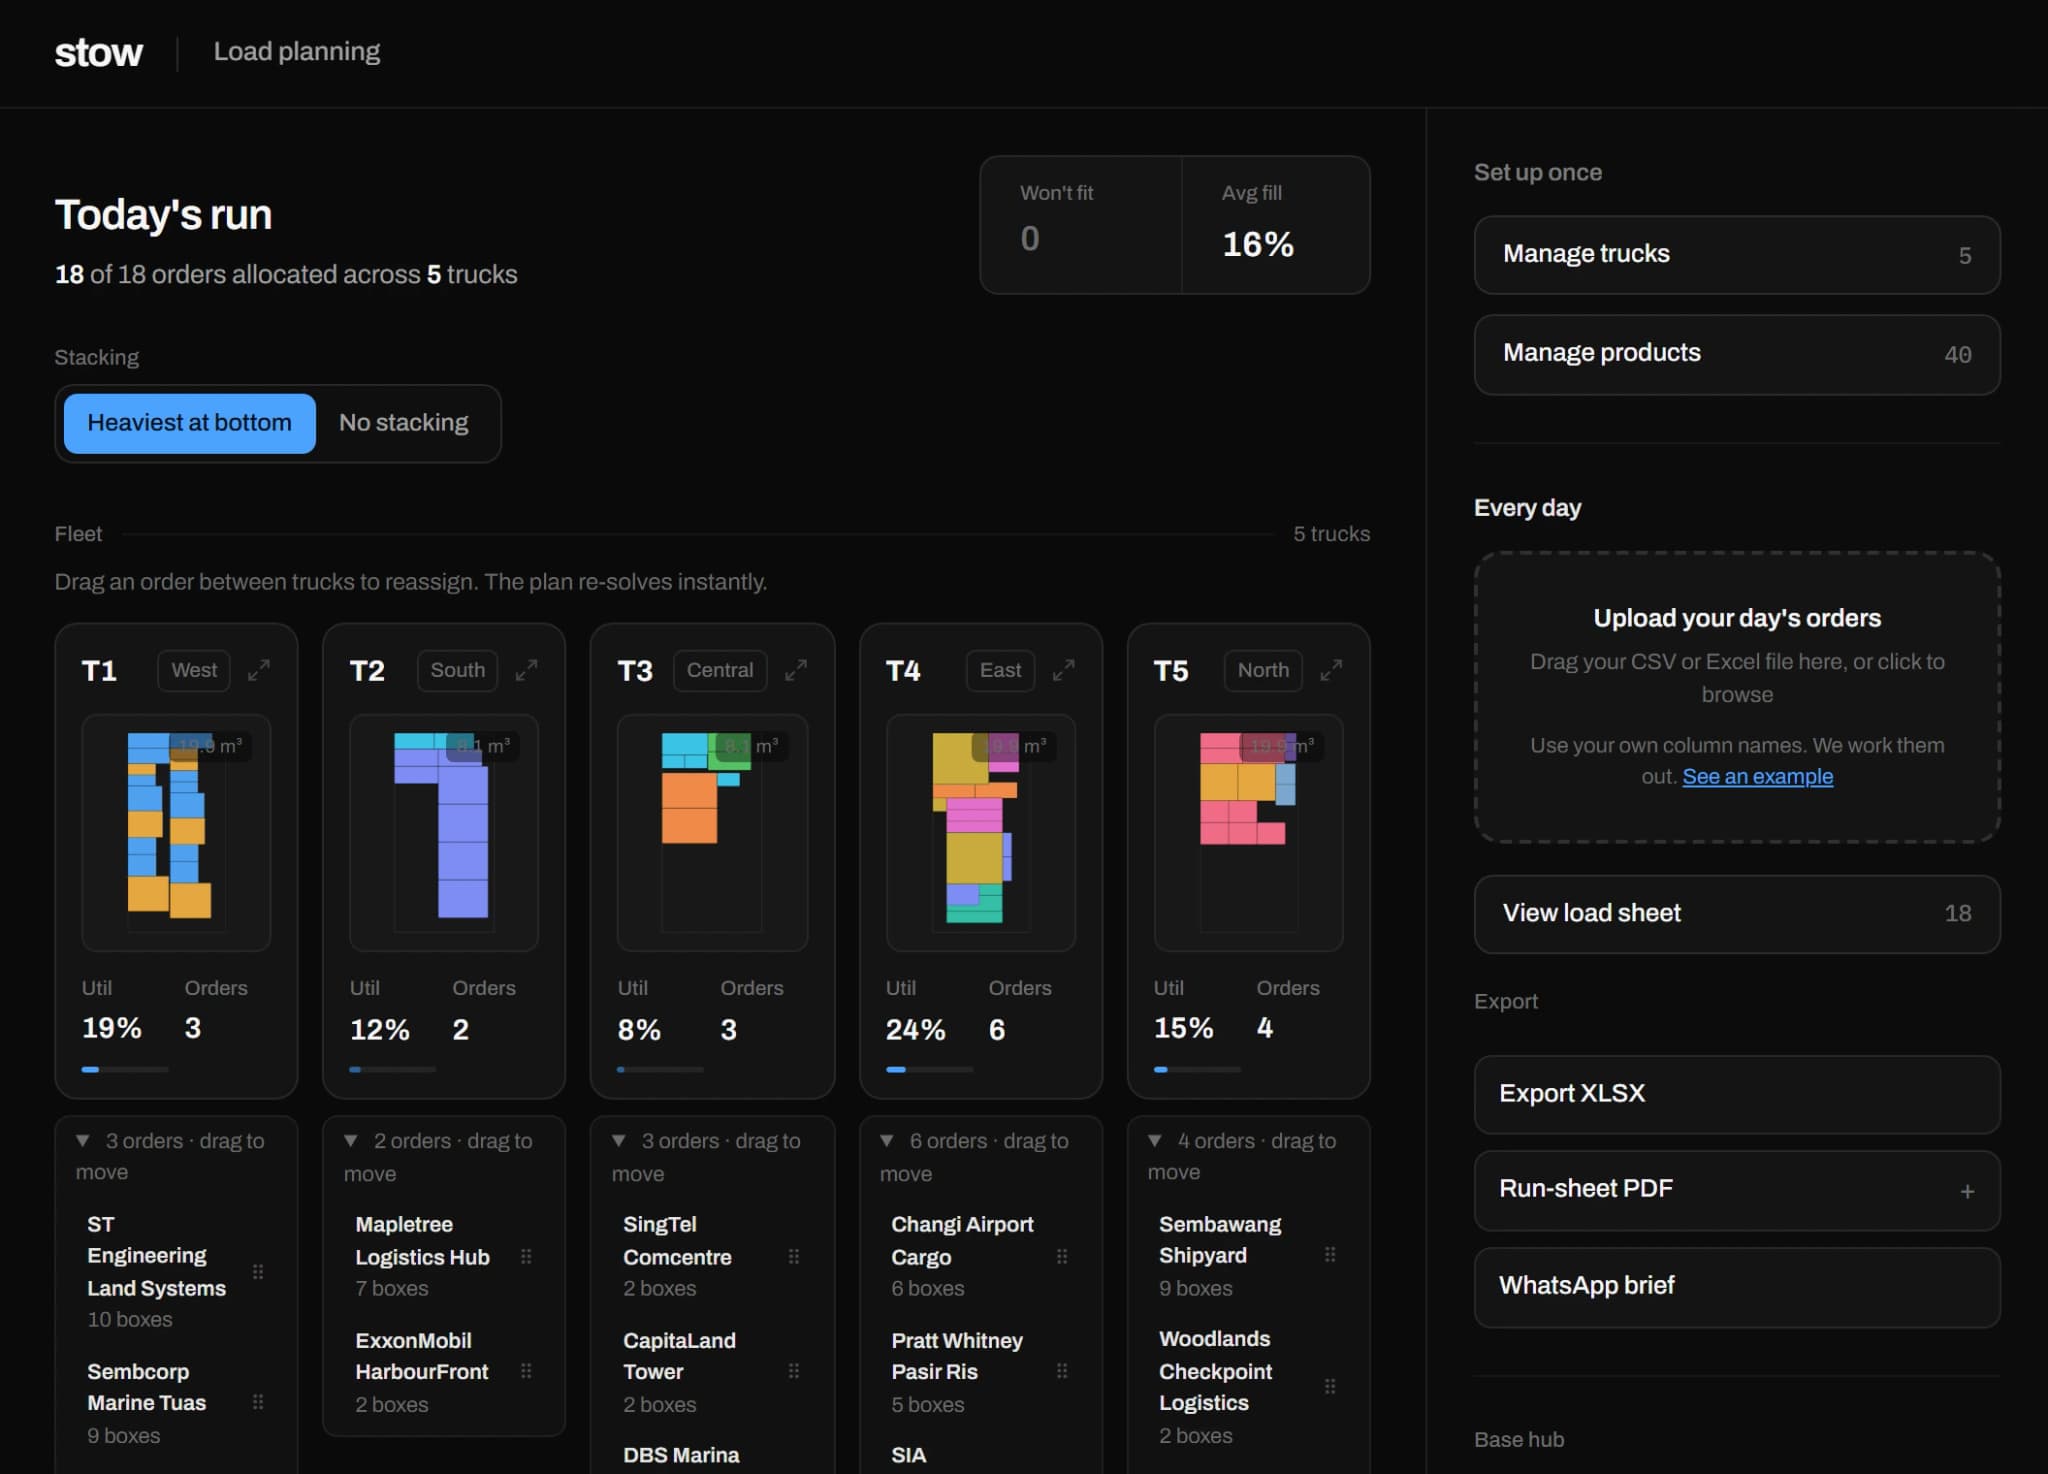
Task: Select ExxonMobil HarbourFront order
Action: (x=444, y=1371)
